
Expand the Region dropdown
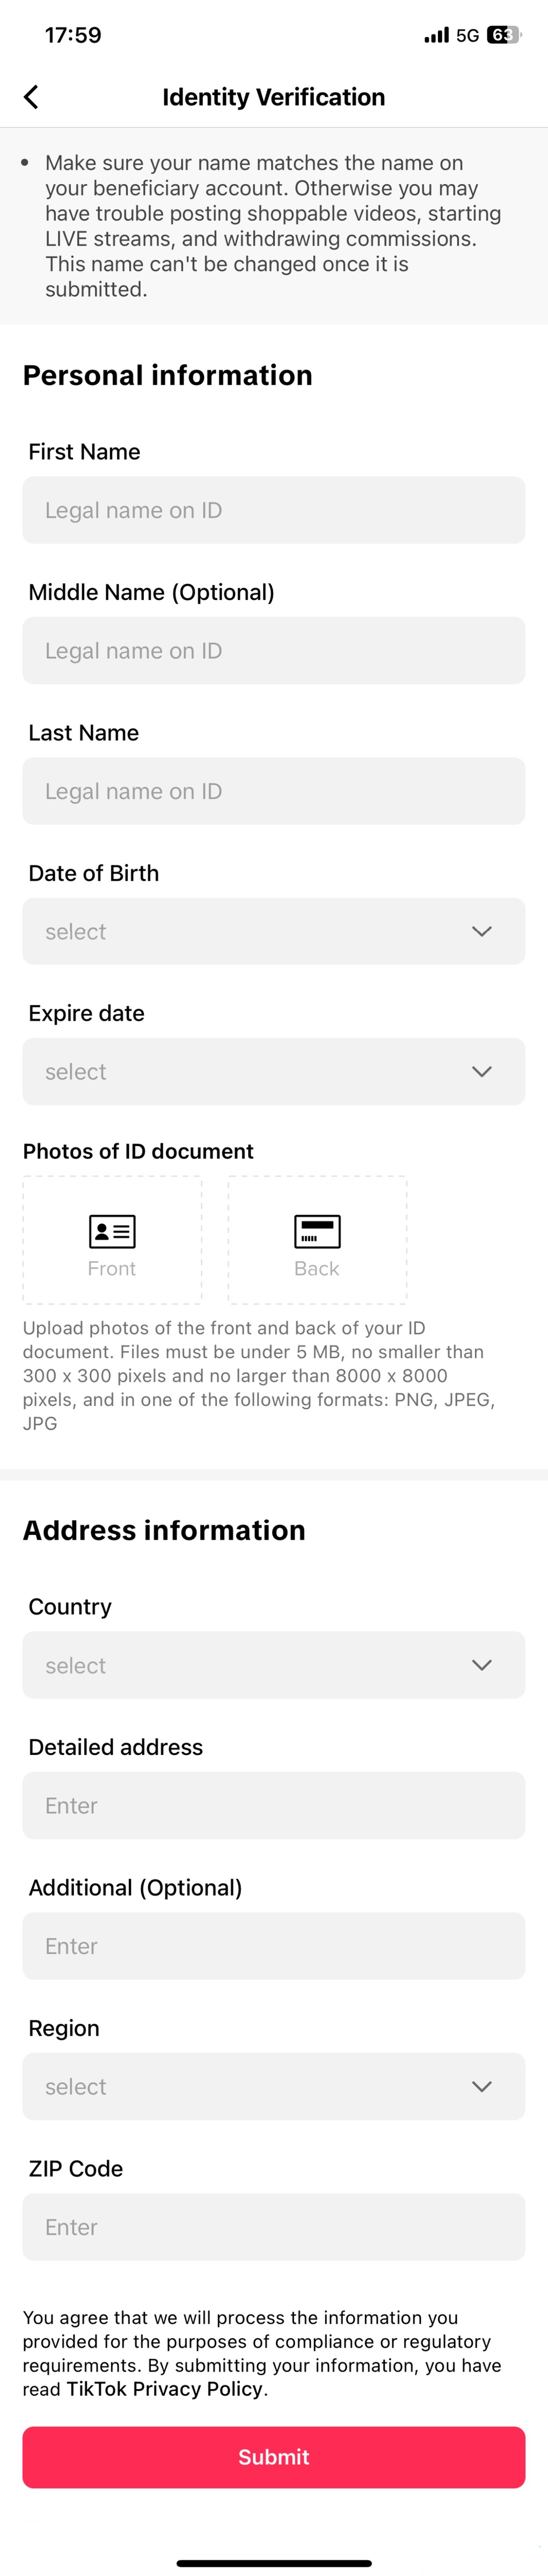(x=274, y=2086)
